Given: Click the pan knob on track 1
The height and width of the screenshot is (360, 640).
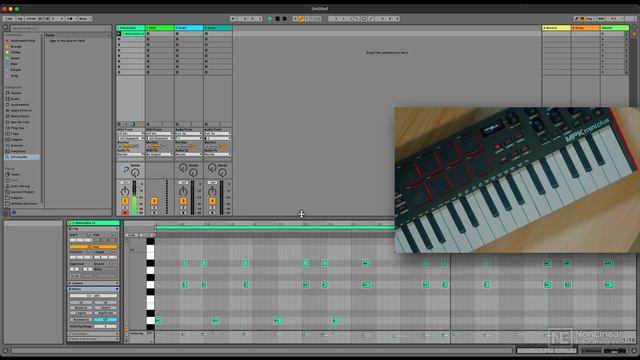Looking at the screenshot, I should (125, 191).
